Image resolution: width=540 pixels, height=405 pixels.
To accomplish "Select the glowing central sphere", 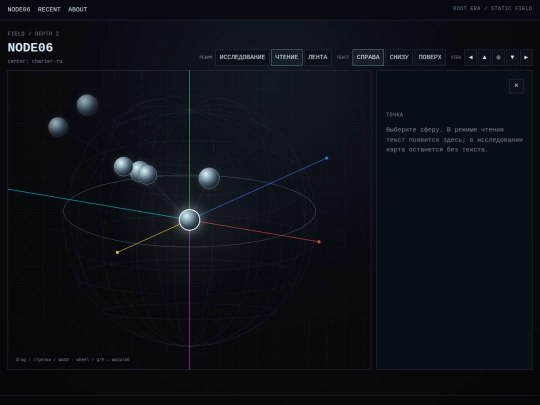I will click(x=189, y=220).
